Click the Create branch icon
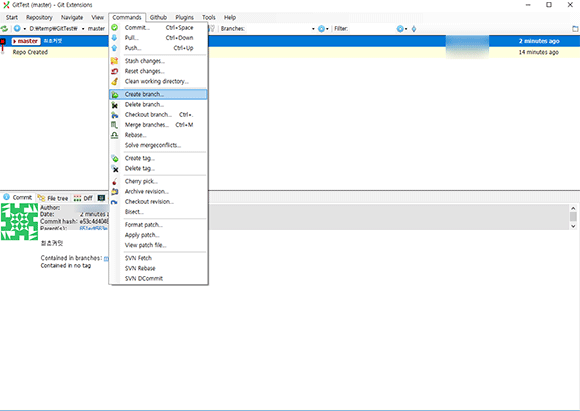 pos(115,95)
